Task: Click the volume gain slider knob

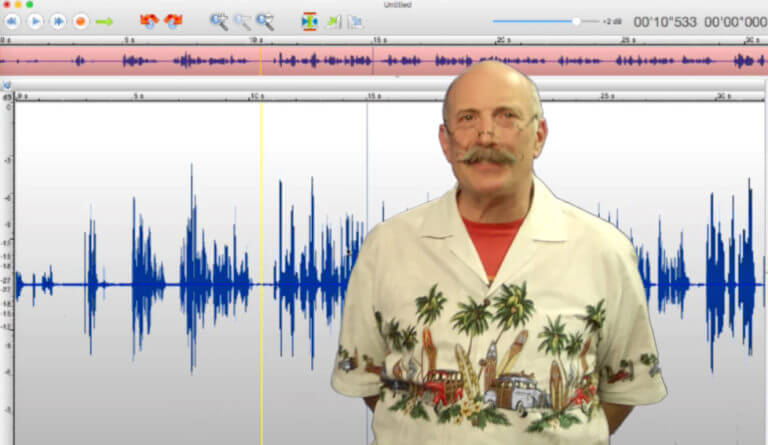Action: [576, 21]
